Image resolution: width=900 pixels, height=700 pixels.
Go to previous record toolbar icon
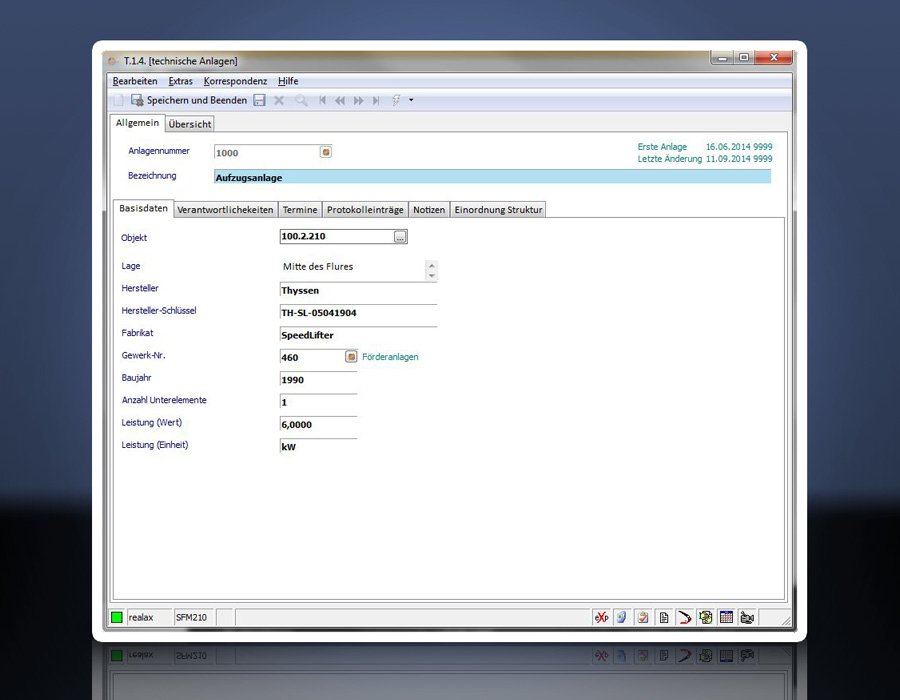click(340, 100)
